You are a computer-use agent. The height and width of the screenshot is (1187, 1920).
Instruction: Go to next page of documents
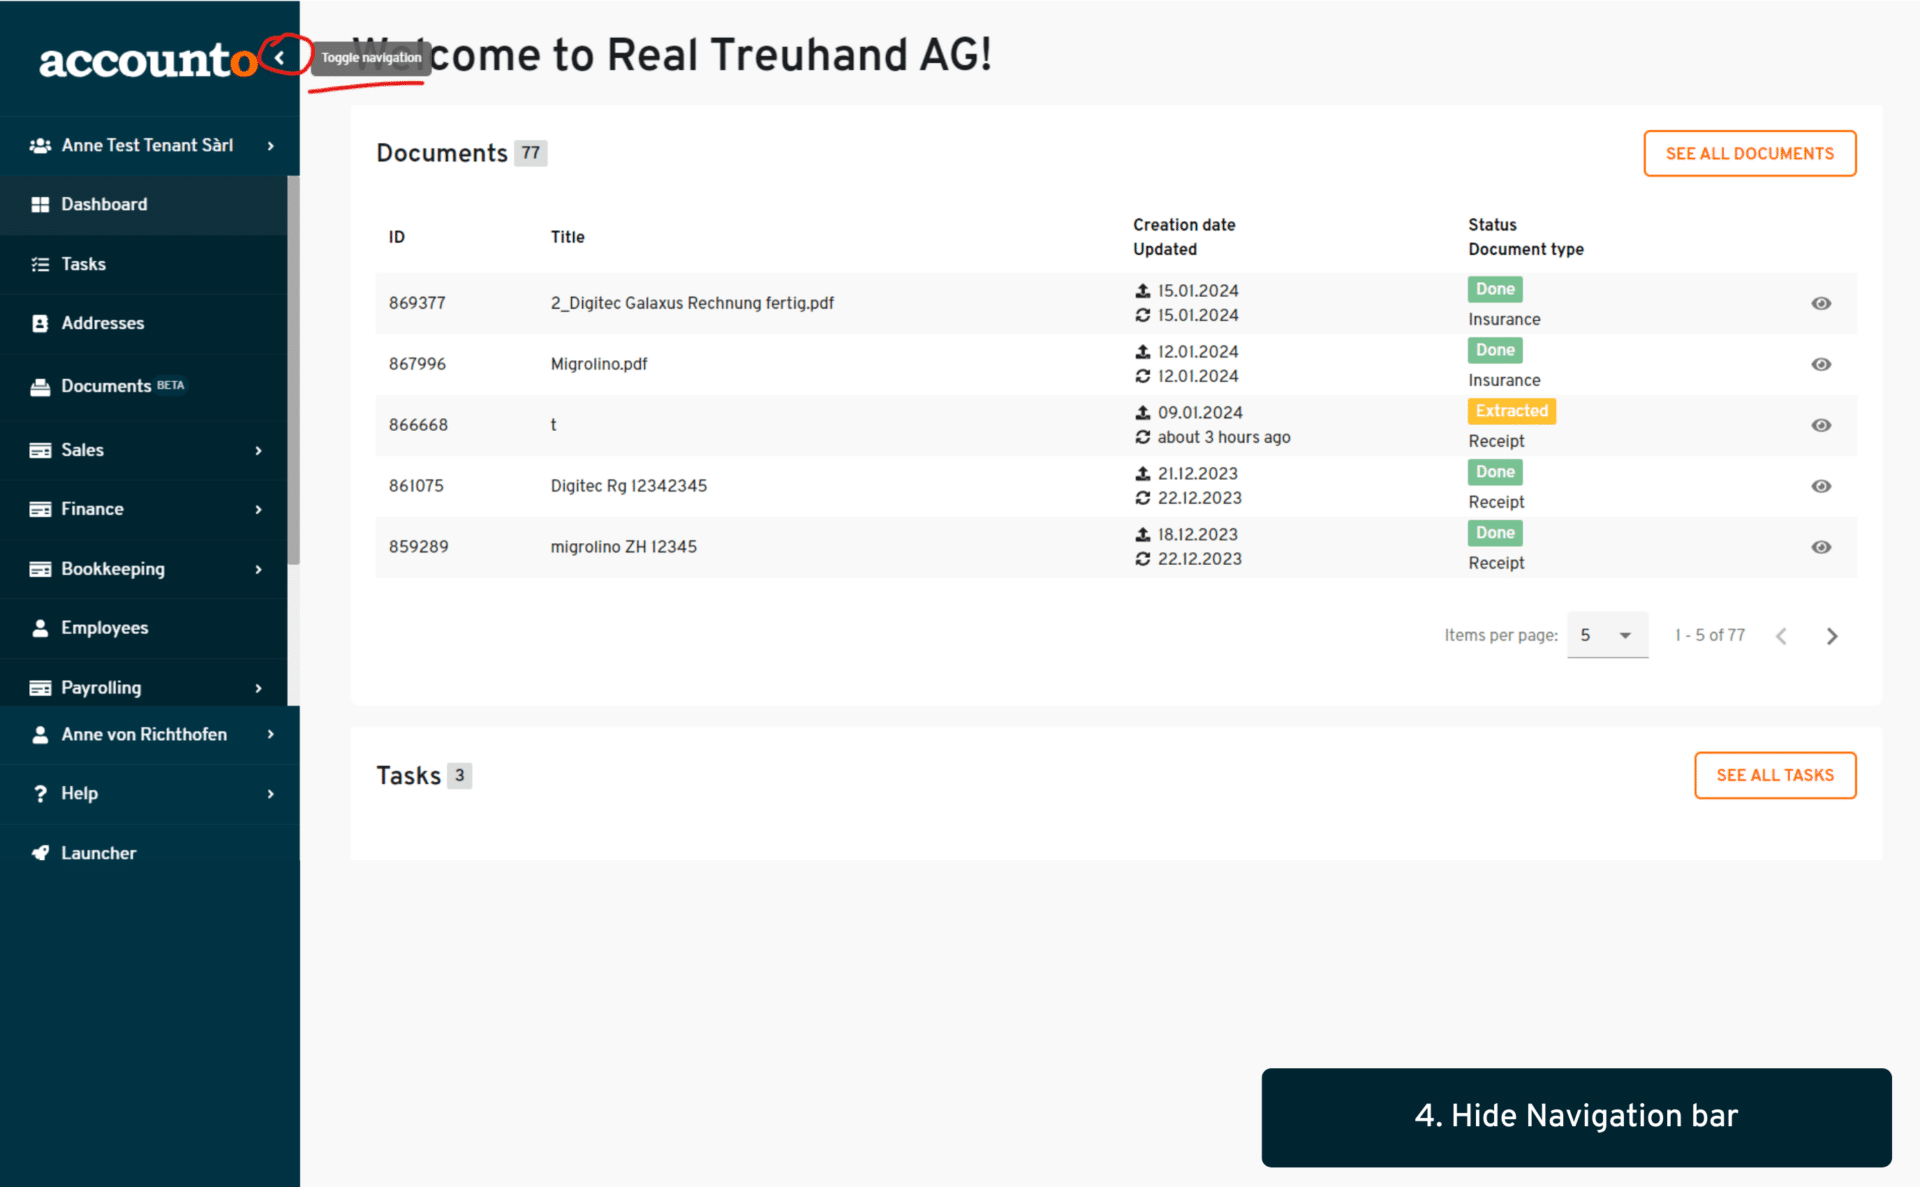click(x=1832, y=637)
